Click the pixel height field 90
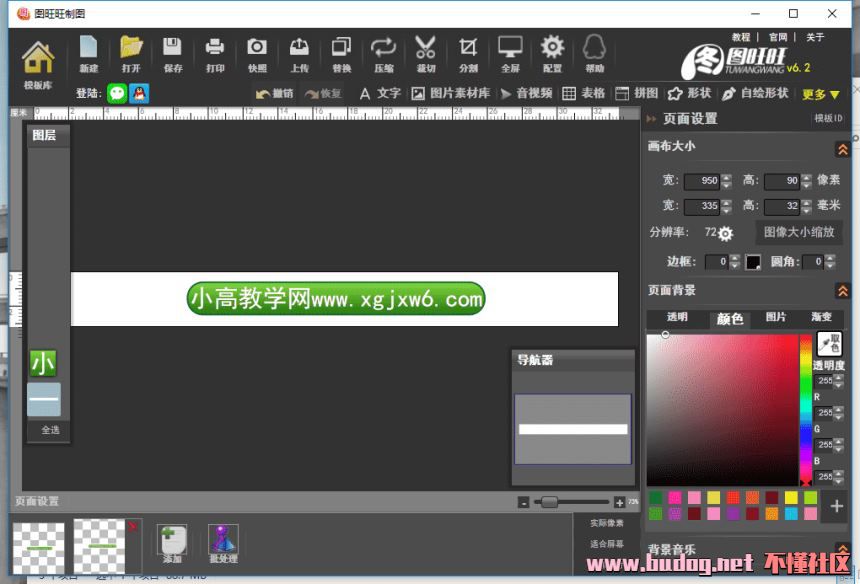Viewport: 860px width, 584px height. coord(782,181)
